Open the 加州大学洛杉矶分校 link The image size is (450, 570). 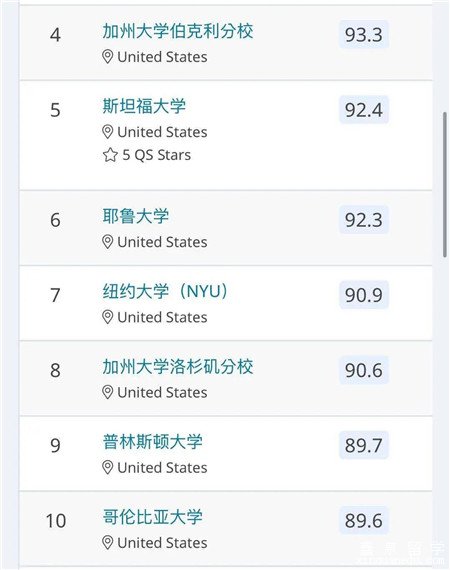point(177,367)
